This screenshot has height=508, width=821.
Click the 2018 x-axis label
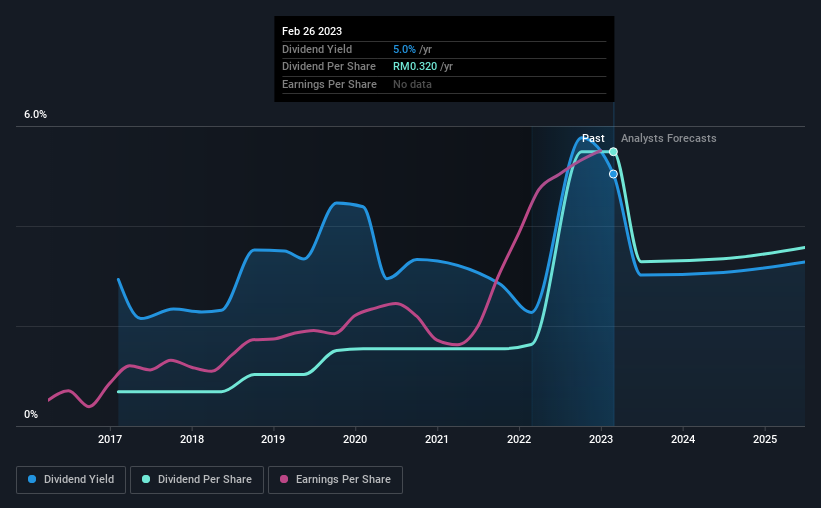tap(192, 439)
